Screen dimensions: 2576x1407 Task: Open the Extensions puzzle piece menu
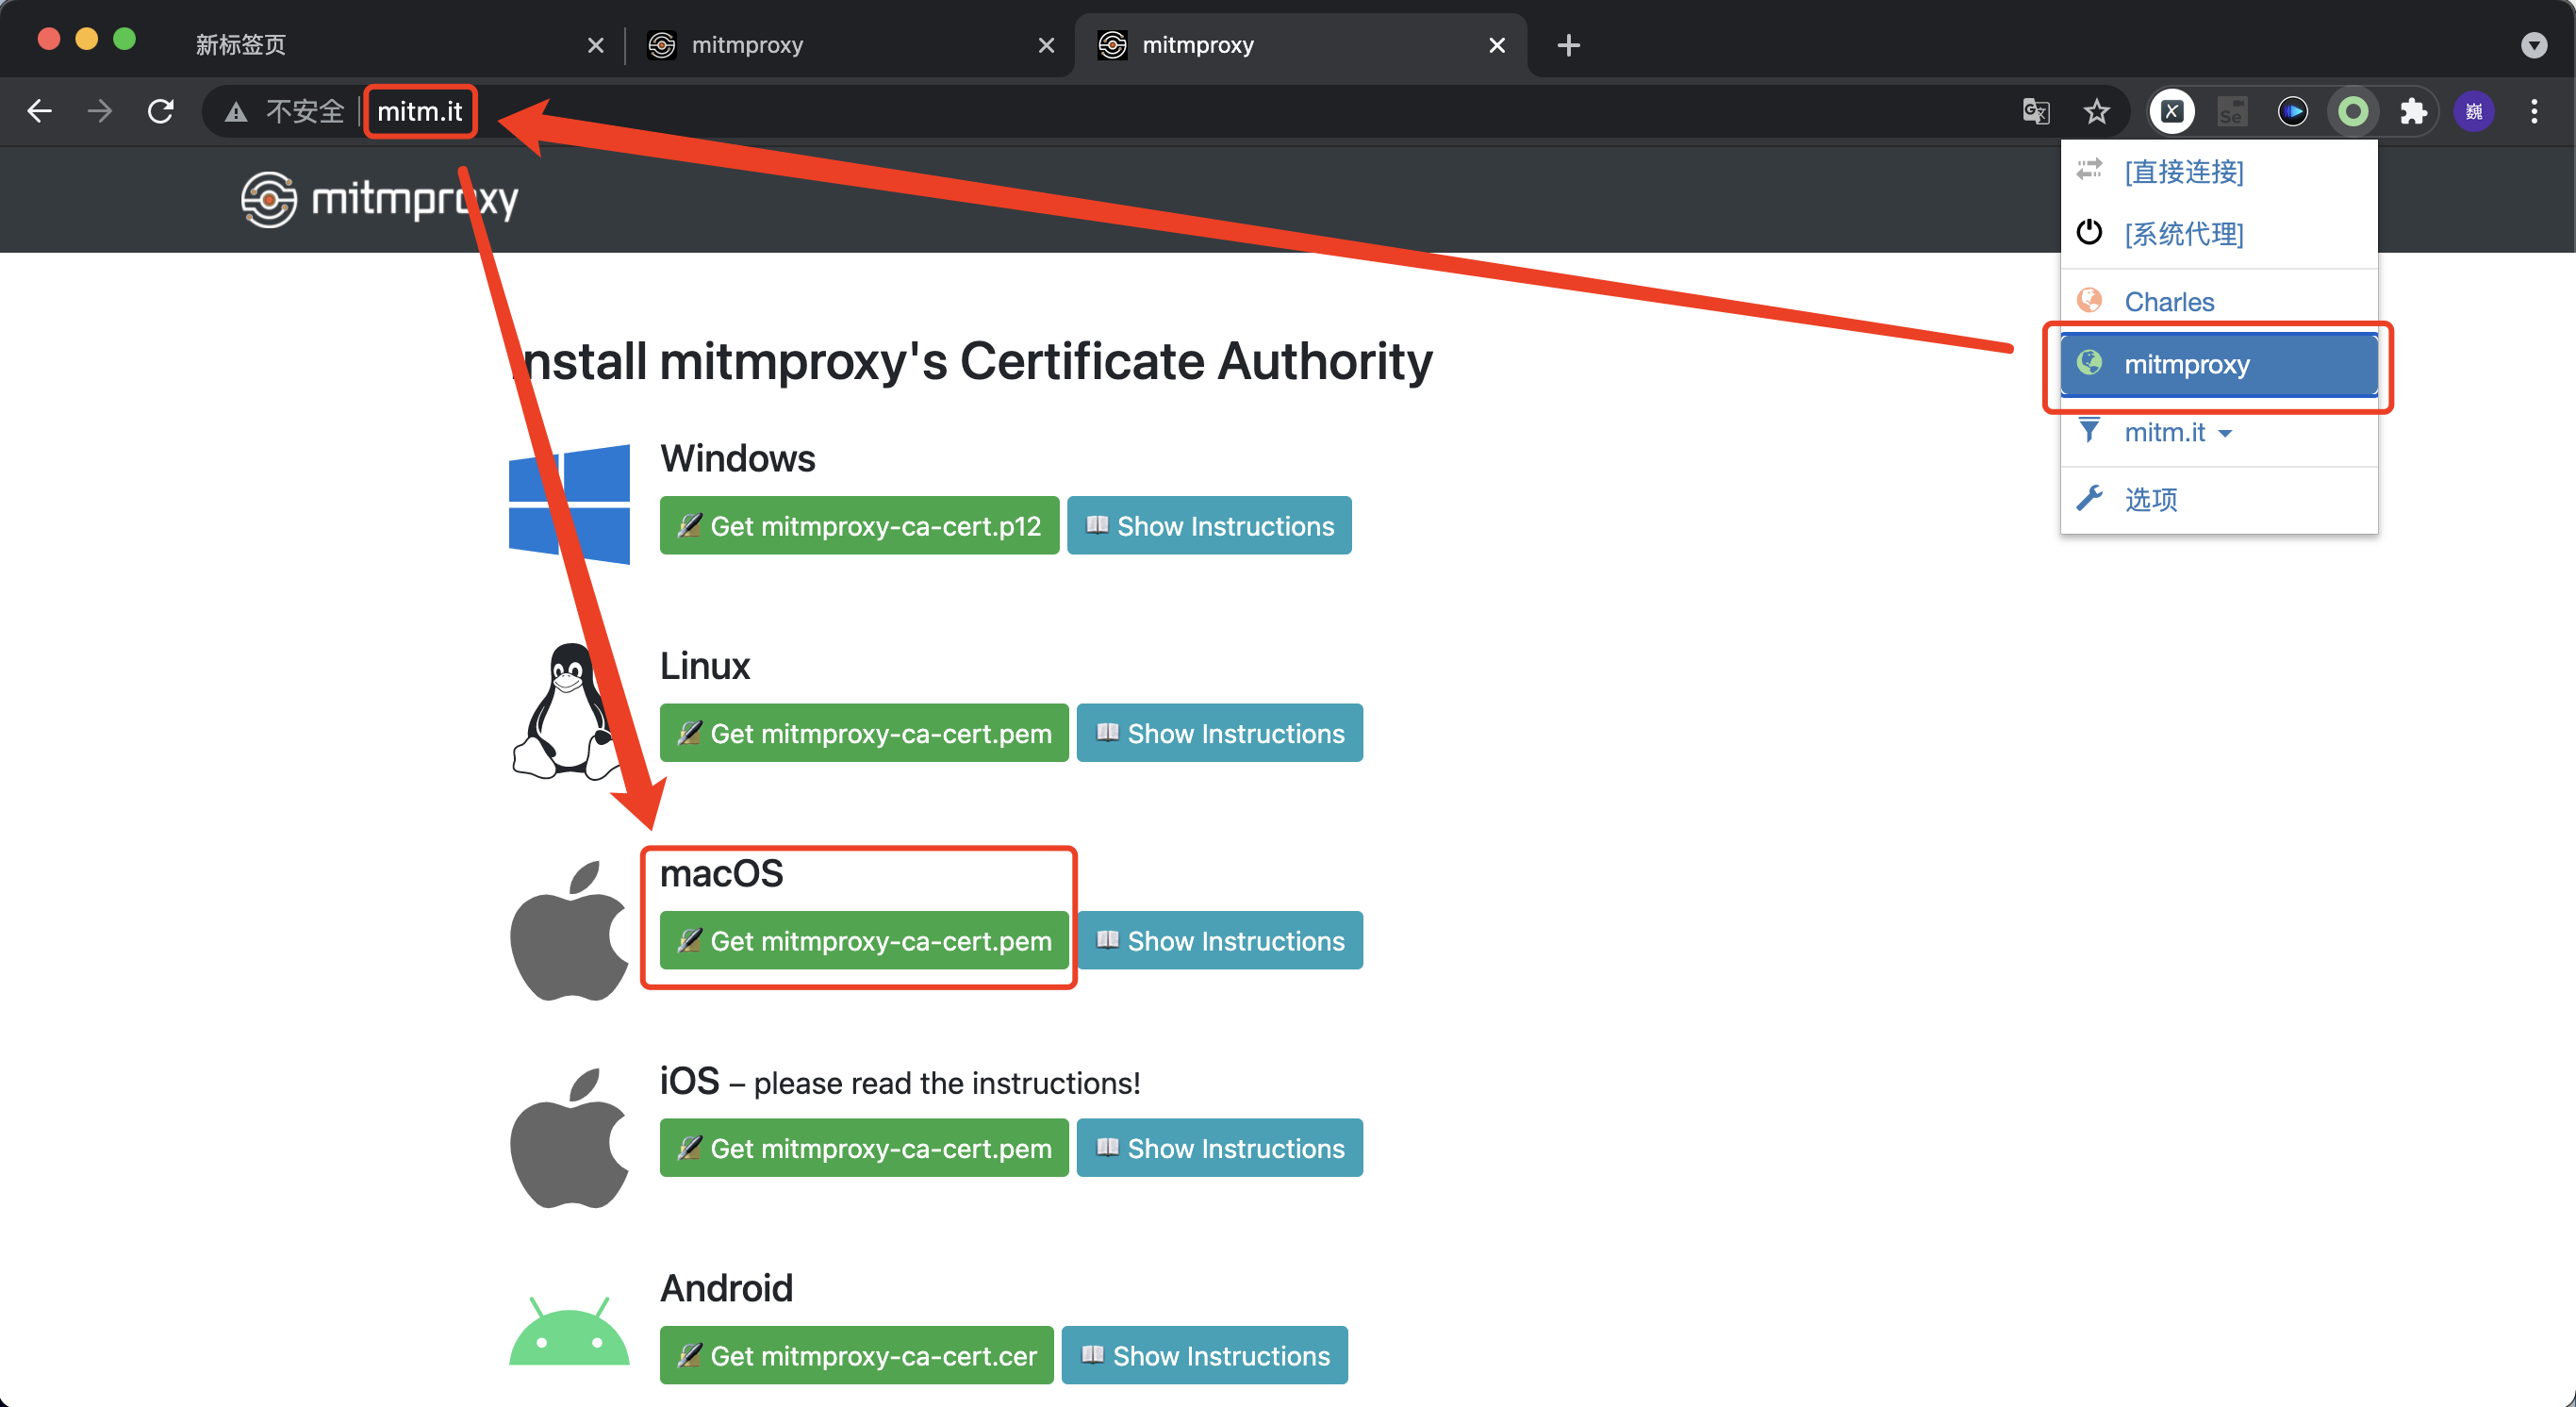coord(2414,111)
